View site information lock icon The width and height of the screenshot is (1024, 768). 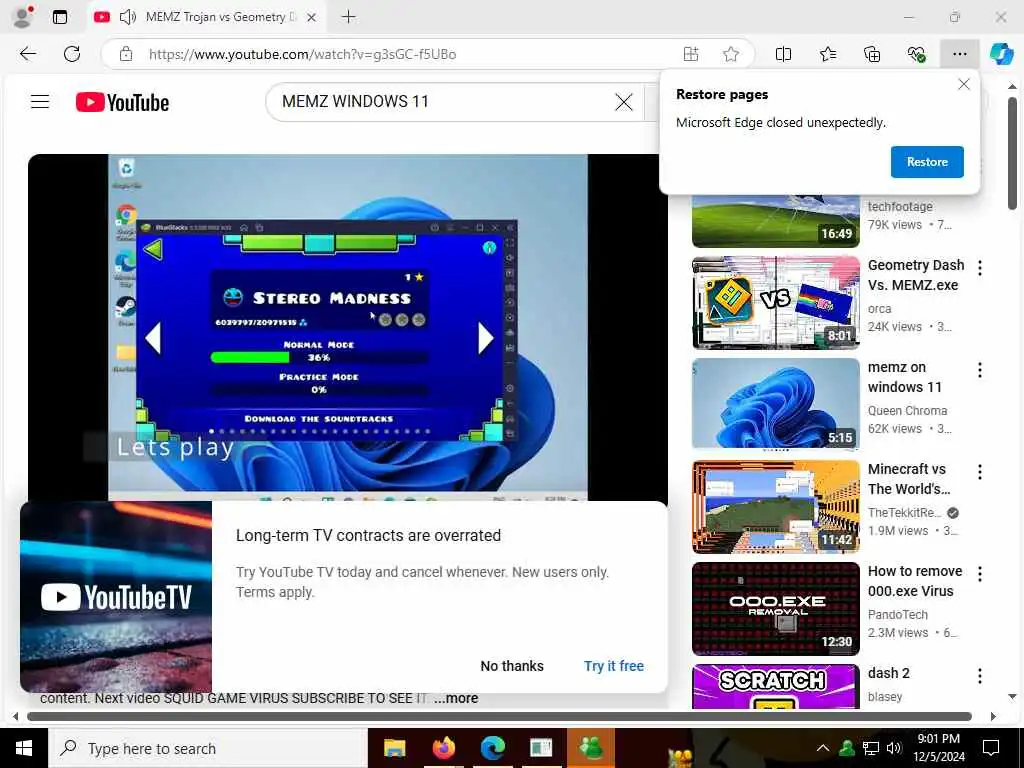[126, 54]
